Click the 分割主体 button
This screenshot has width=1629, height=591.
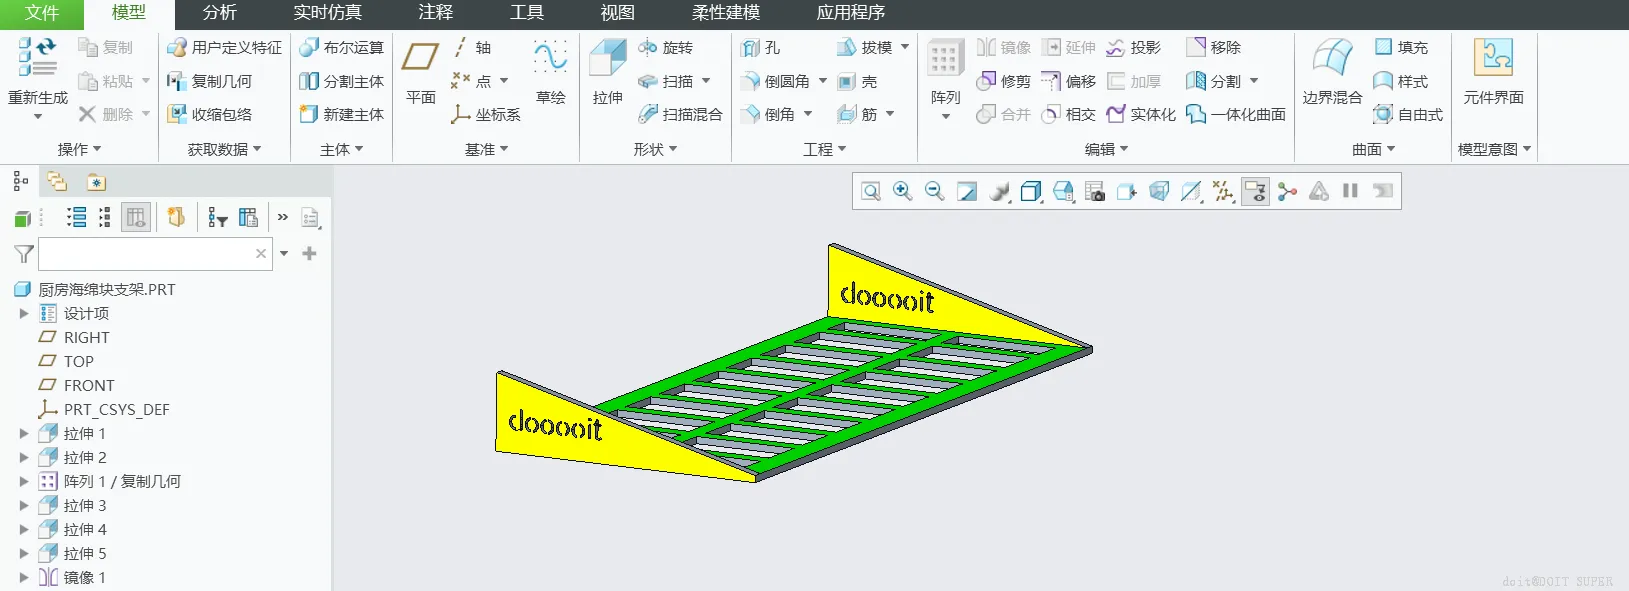[341, 81]
